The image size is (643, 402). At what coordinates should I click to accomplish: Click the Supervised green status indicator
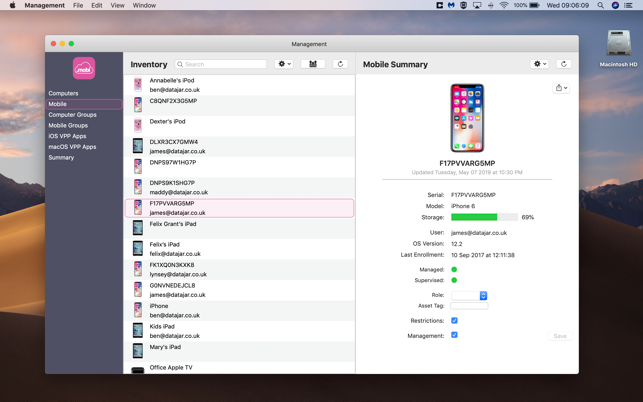click(454, 280)
